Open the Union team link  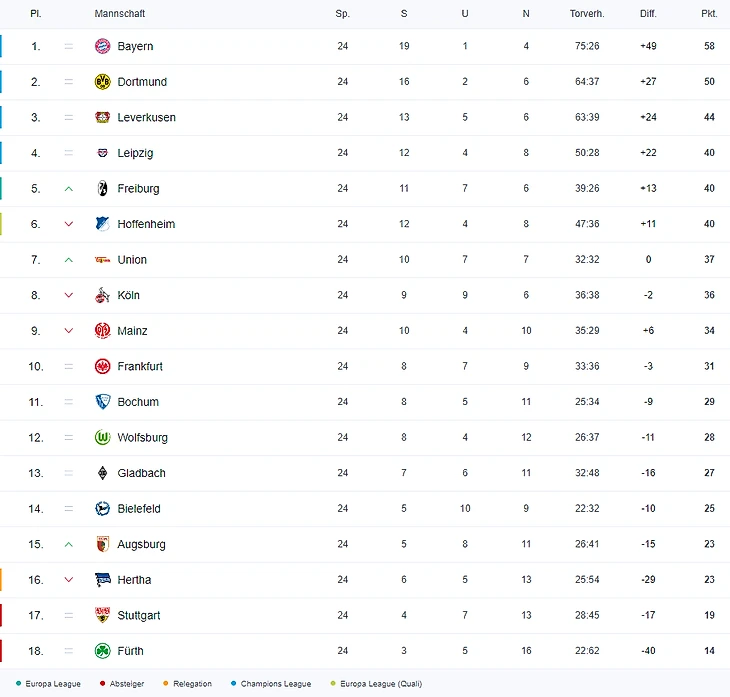[x=132, y=260]
